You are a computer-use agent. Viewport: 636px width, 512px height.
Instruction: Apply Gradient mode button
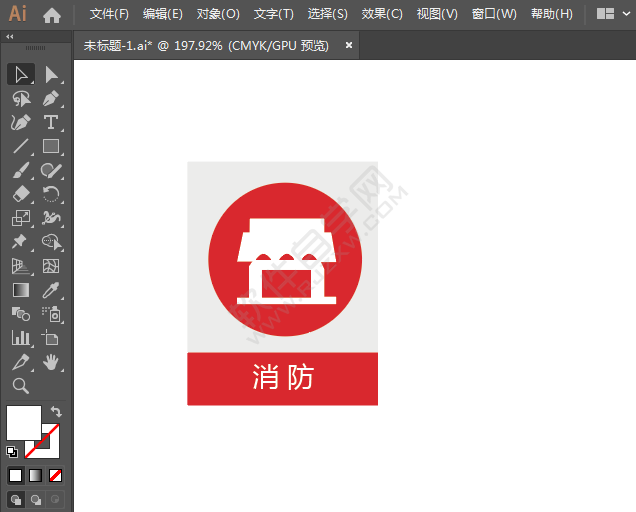(x=36, y=475)
